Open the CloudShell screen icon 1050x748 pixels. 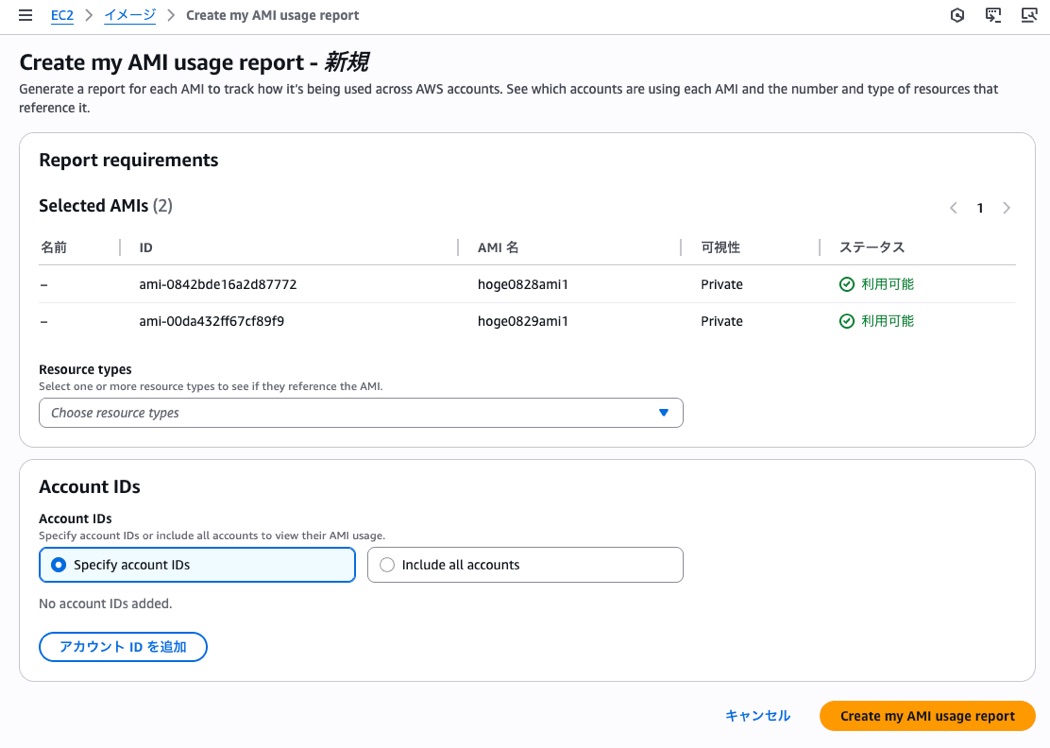tap(993, 15)
